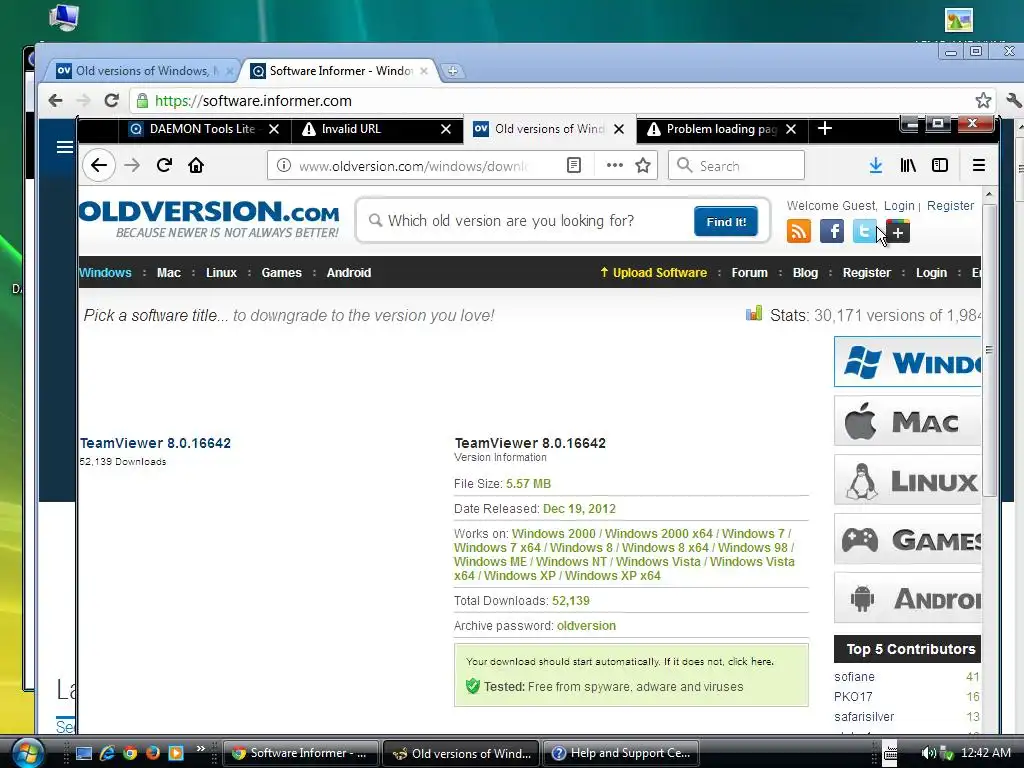Screen dimensions: 1024x768
Task: Click the Find It! button
Action: pos(726,221)
